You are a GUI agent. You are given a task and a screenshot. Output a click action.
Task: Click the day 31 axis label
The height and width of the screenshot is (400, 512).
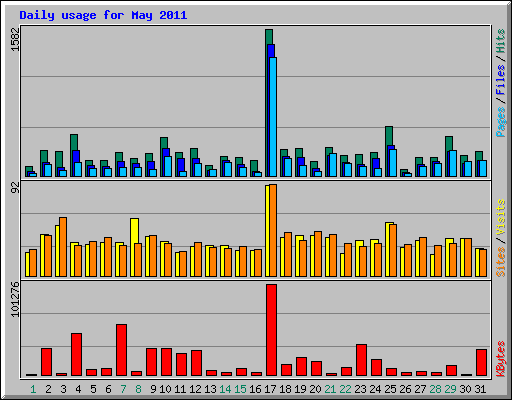480,389
